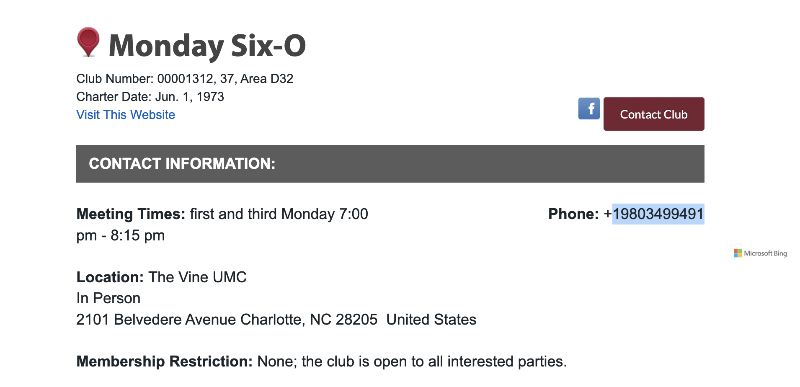Click the highlighted phone number 19803499491
The image size is (800, 387).
point(658,214)
